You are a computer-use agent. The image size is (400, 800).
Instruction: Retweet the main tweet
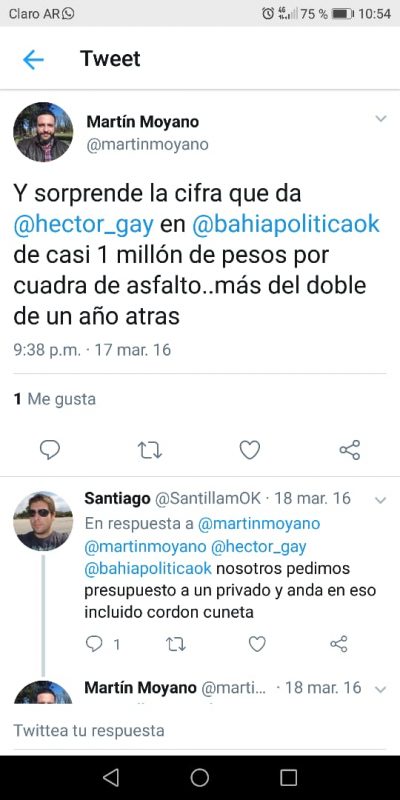150,450
